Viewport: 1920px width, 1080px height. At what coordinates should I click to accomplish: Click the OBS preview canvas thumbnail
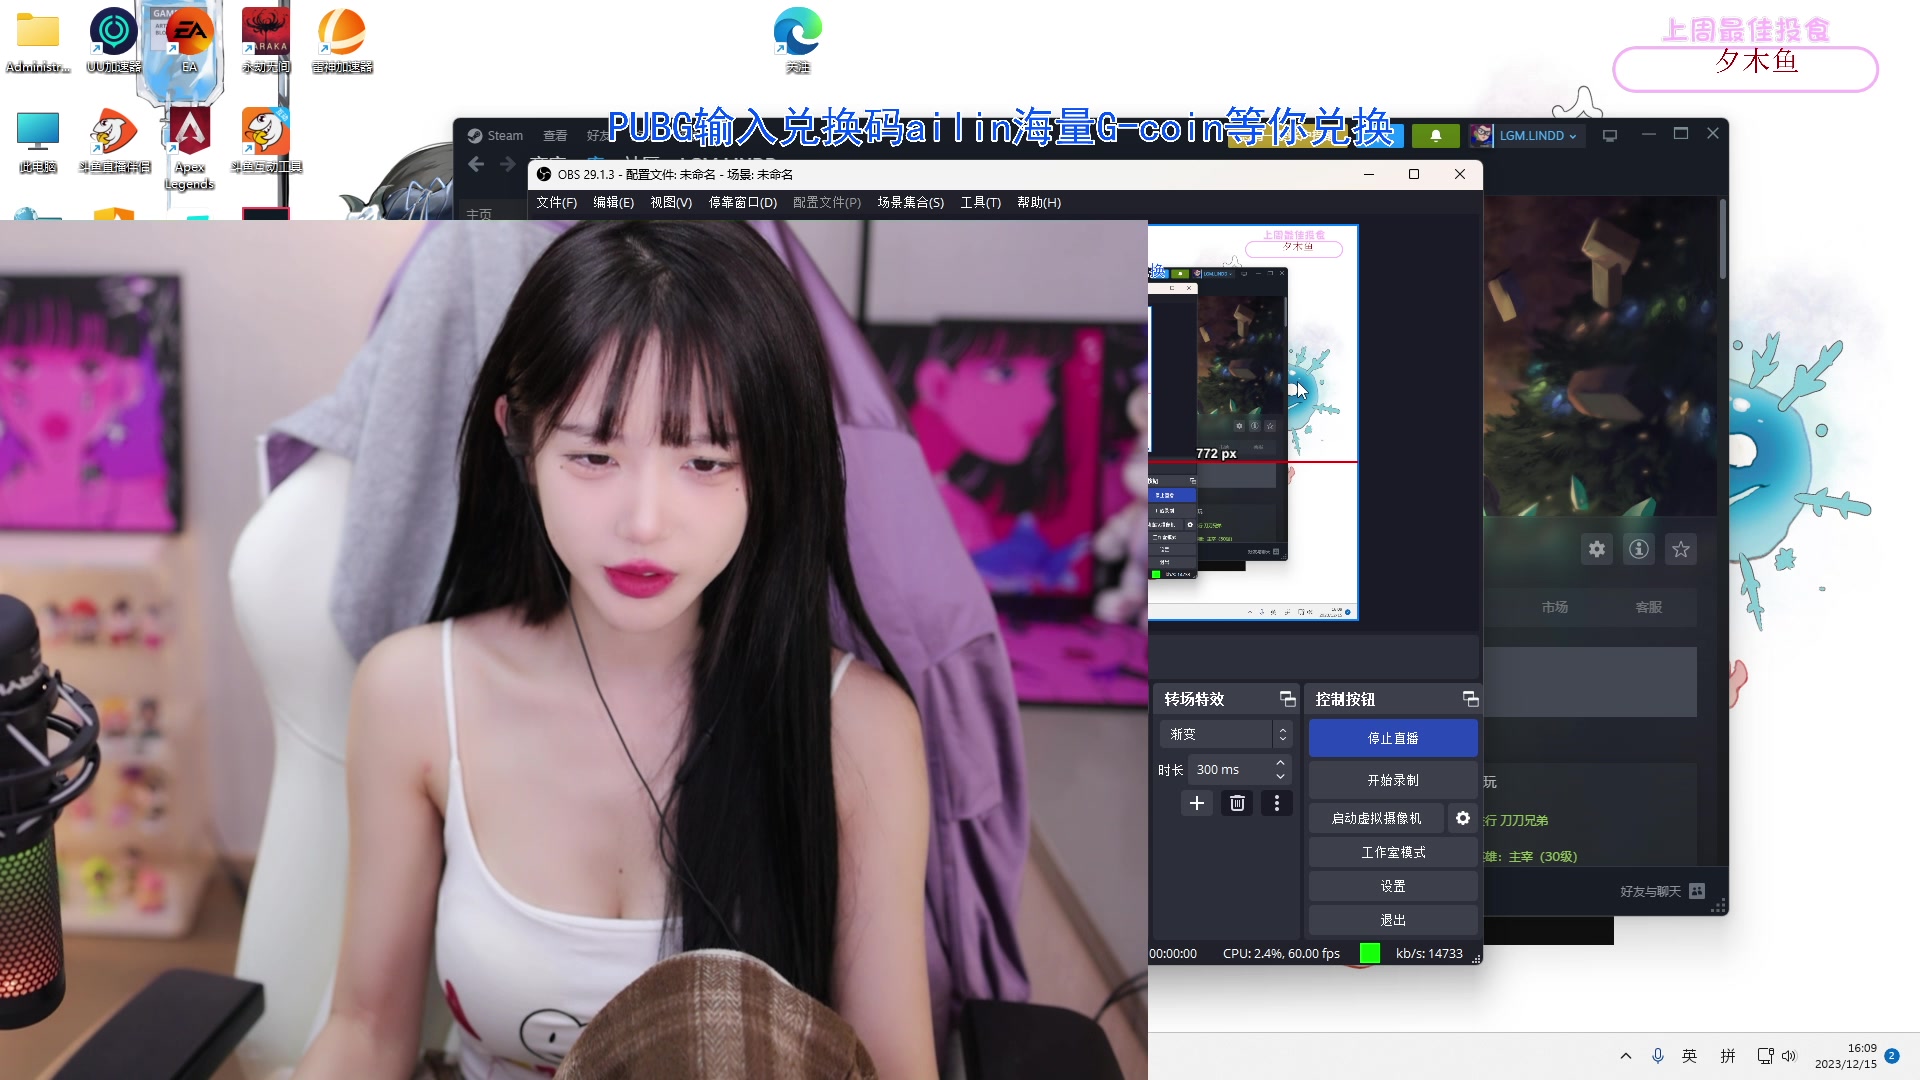click(1253, 422)
